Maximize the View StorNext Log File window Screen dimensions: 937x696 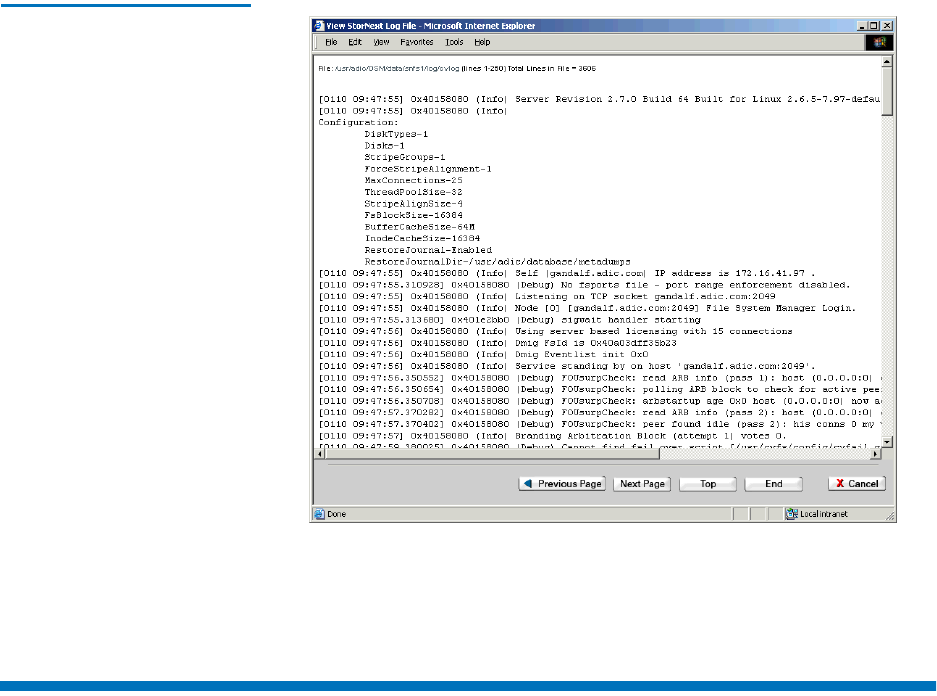click(x=874, y=26)
